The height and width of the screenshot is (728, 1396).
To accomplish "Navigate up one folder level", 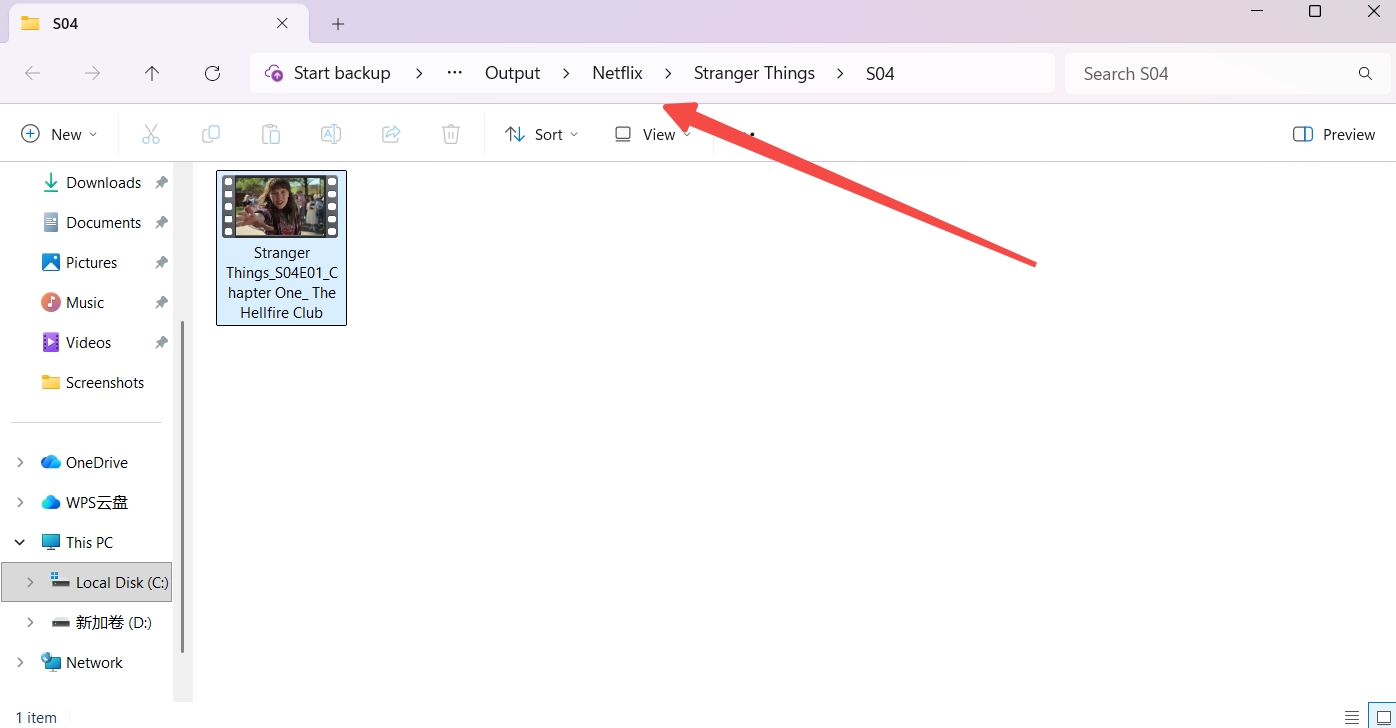I will [x=152, y=72].
